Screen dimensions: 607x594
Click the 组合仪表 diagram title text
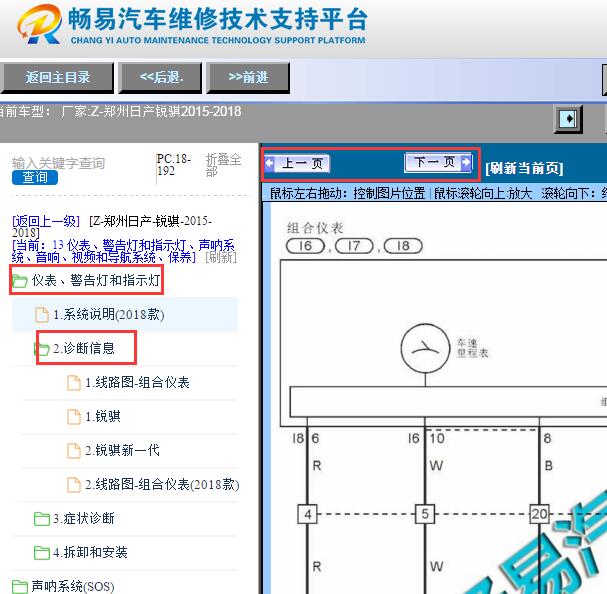point(315,228)
